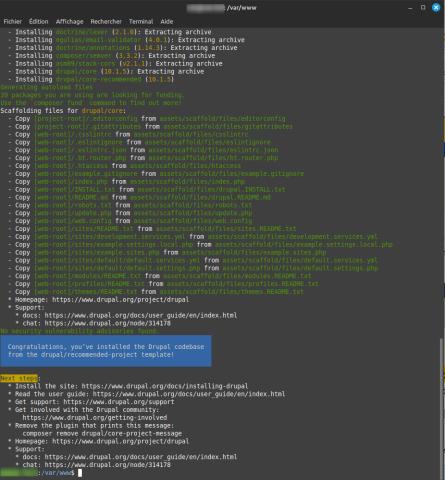Click the getting-involved URL
This screenshot has height=480, width=445.
tap(95, 417)
